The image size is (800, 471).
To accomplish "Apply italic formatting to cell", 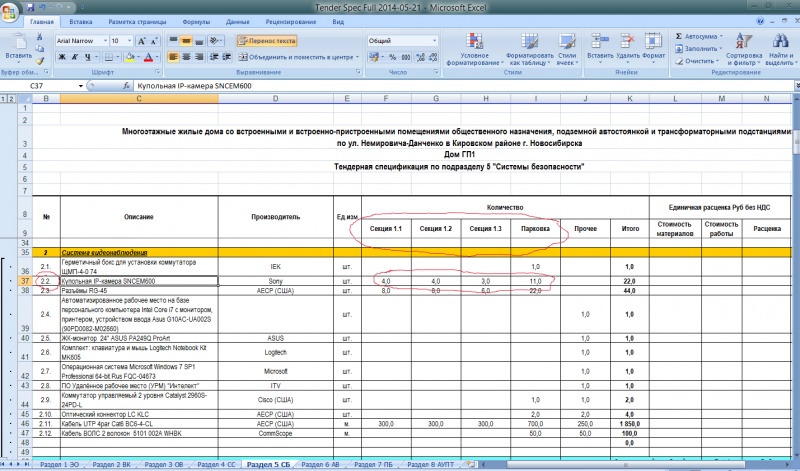I will point(75,58).
